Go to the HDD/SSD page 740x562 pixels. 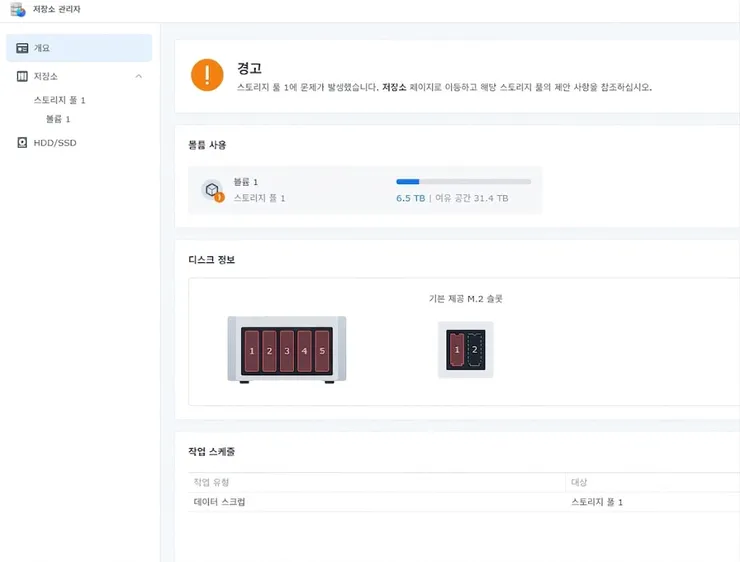click(55, 143)
